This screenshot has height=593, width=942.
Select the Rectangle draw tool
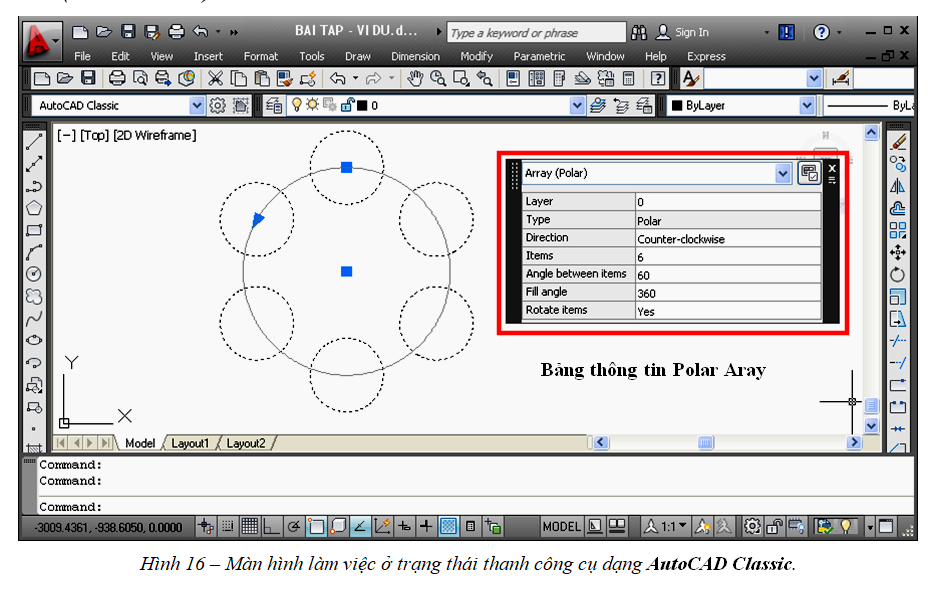[x=34, y=230]
